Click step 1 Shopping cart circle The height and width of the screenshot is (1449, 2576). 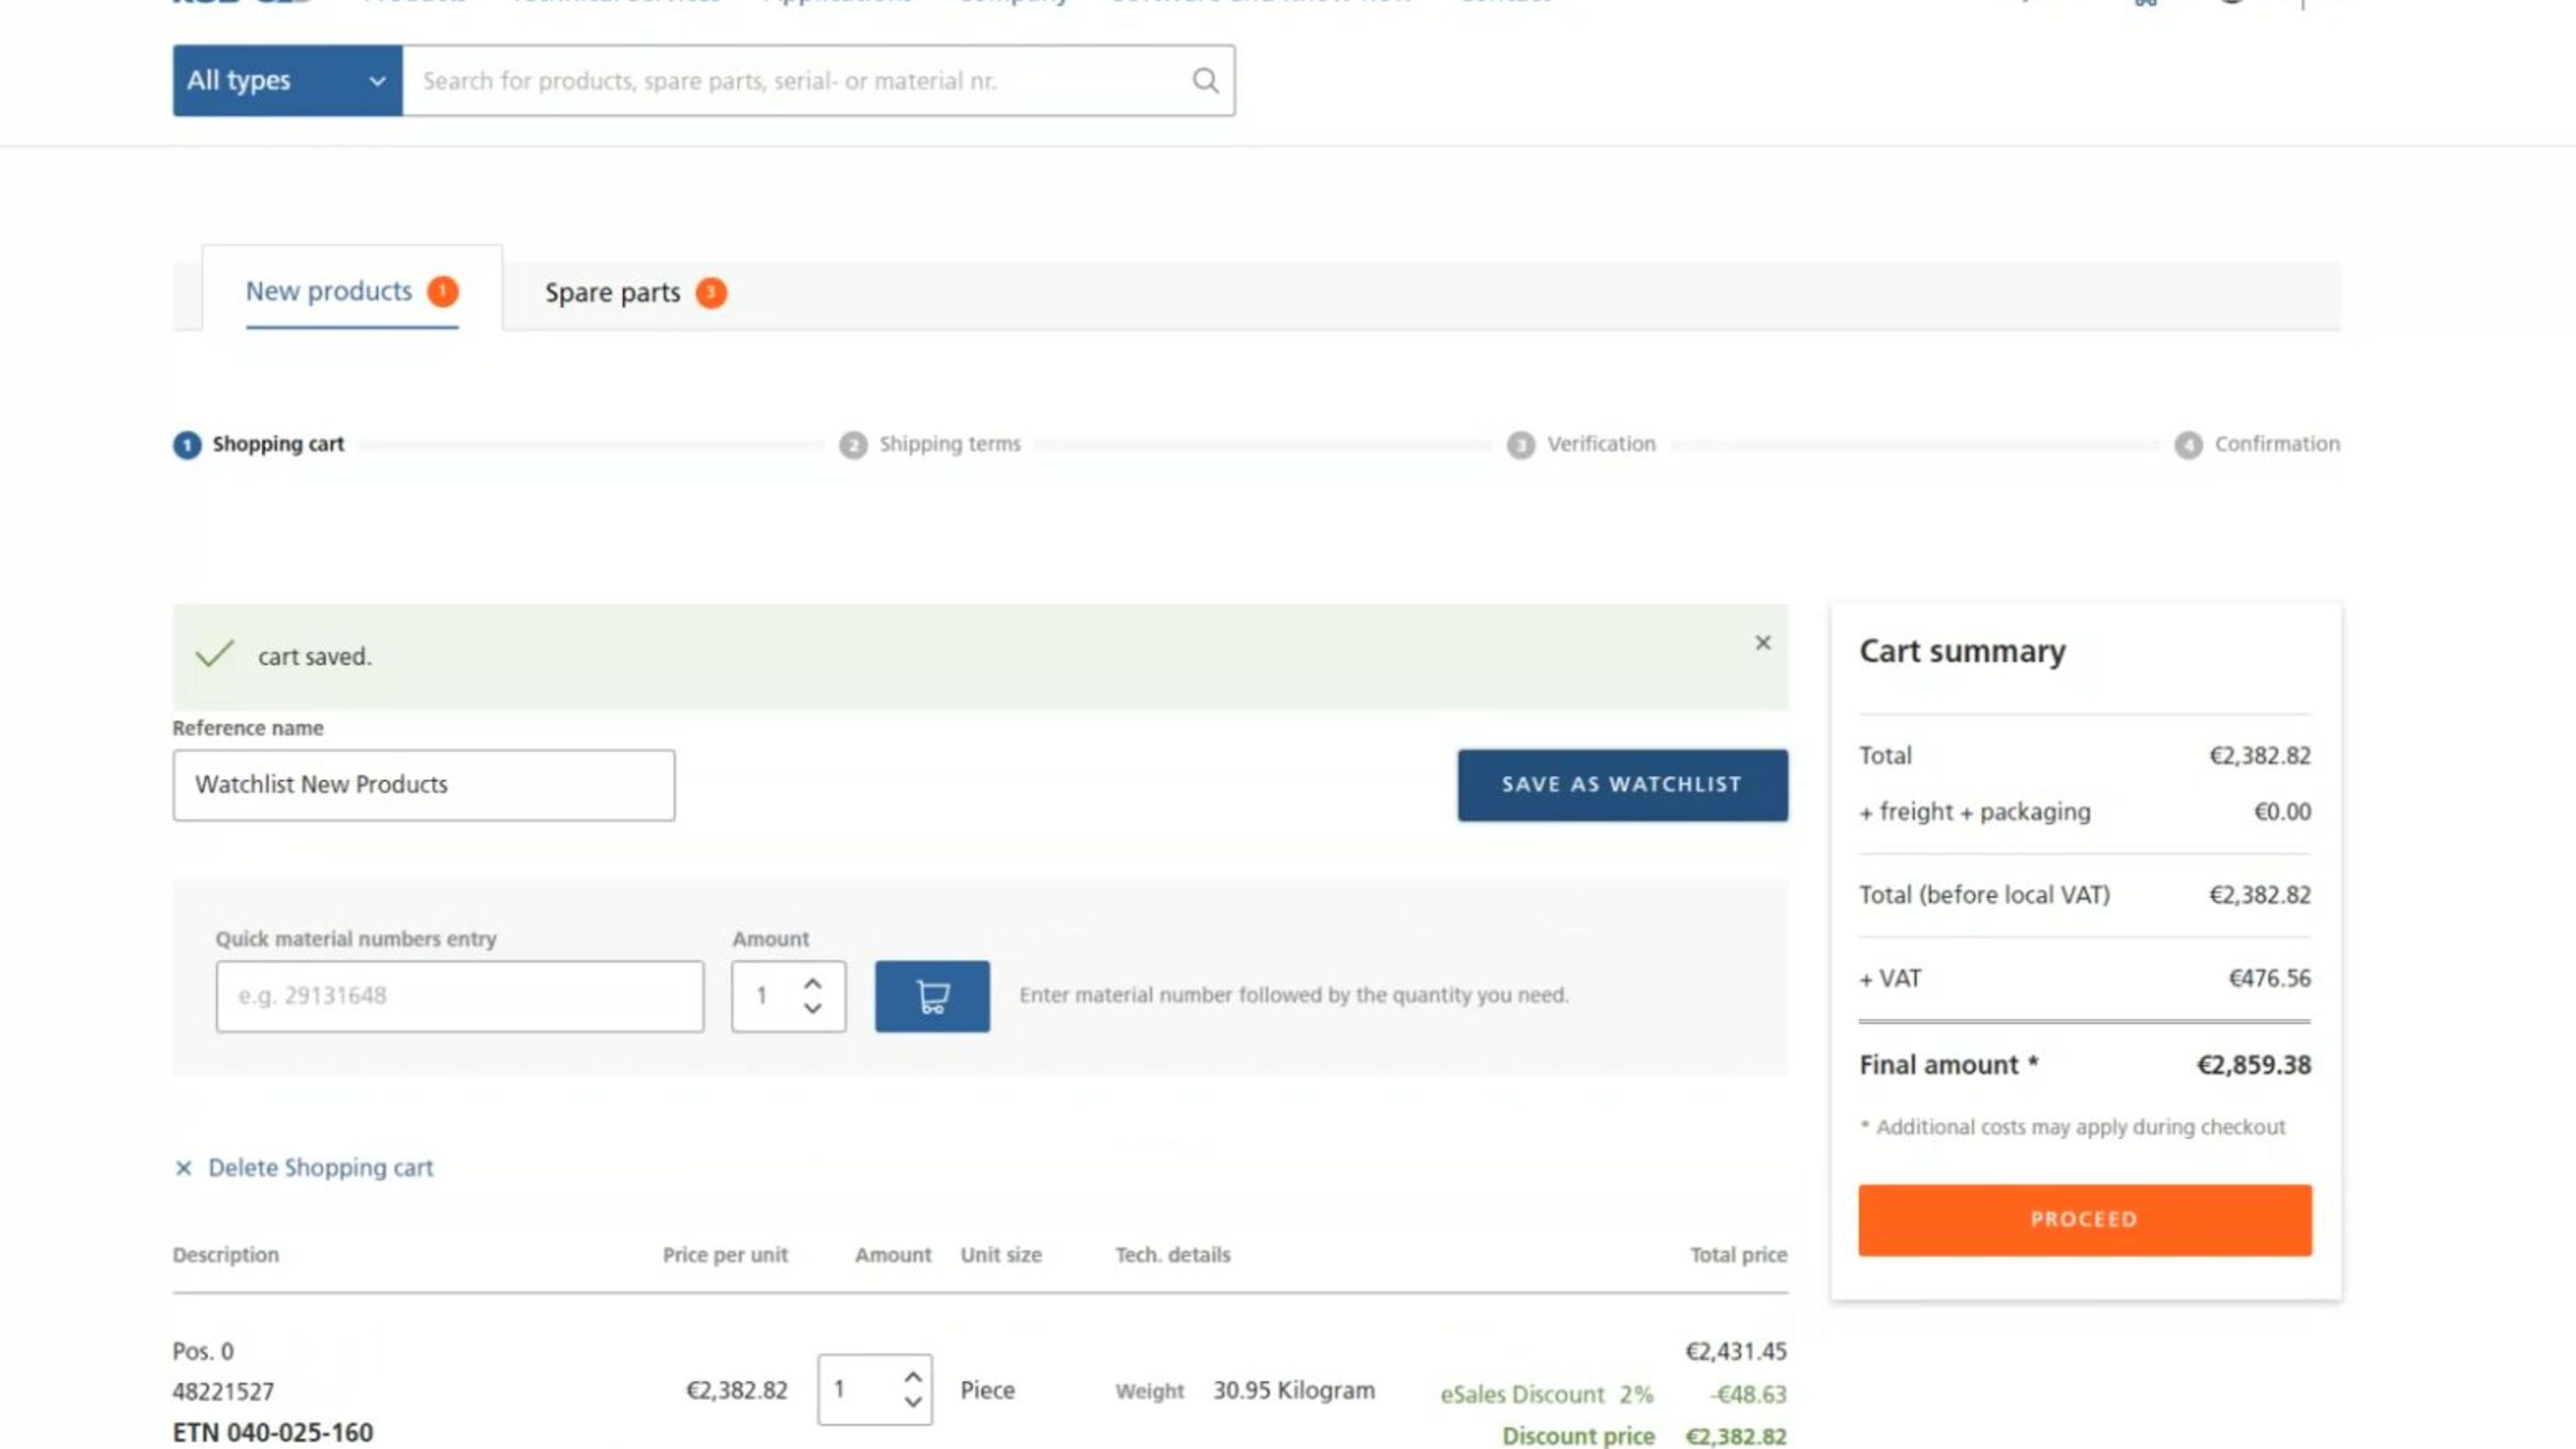[187, 445]
